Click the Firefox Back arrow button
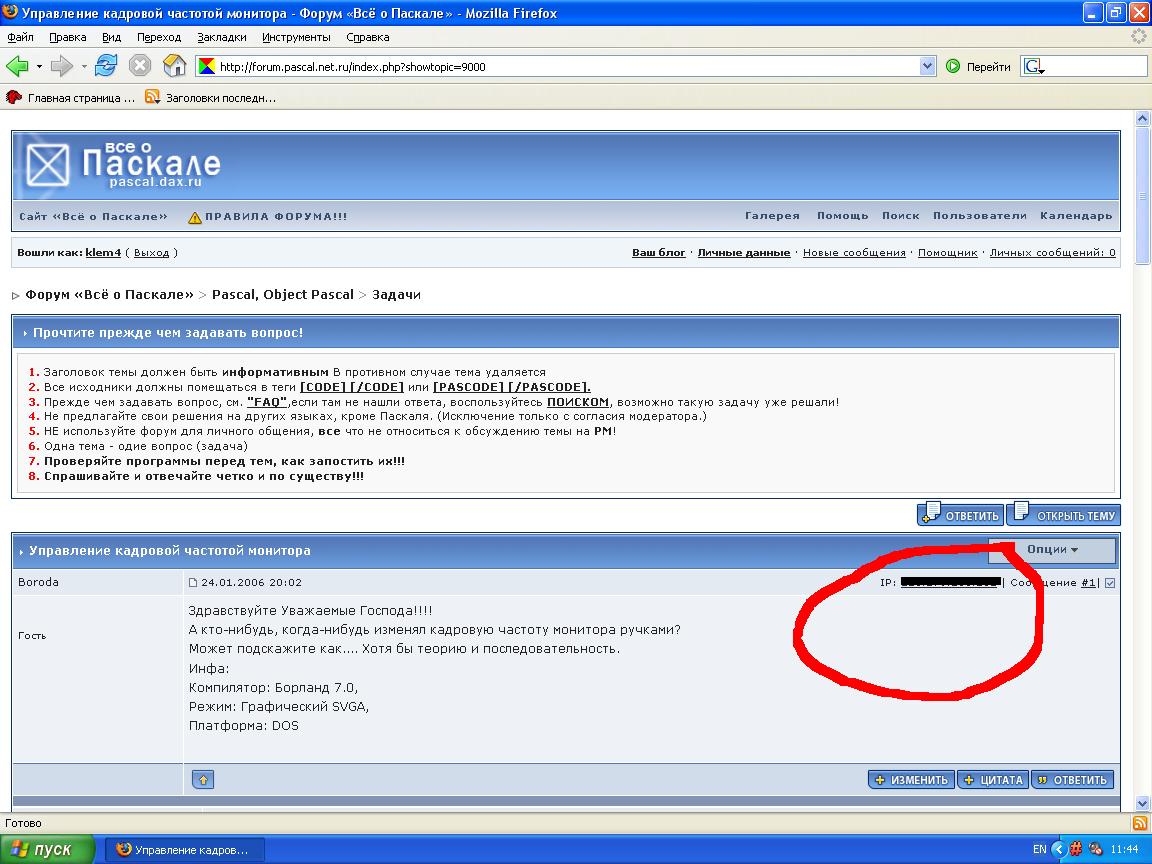The image size is (1152, 864). tap(17, 66)
